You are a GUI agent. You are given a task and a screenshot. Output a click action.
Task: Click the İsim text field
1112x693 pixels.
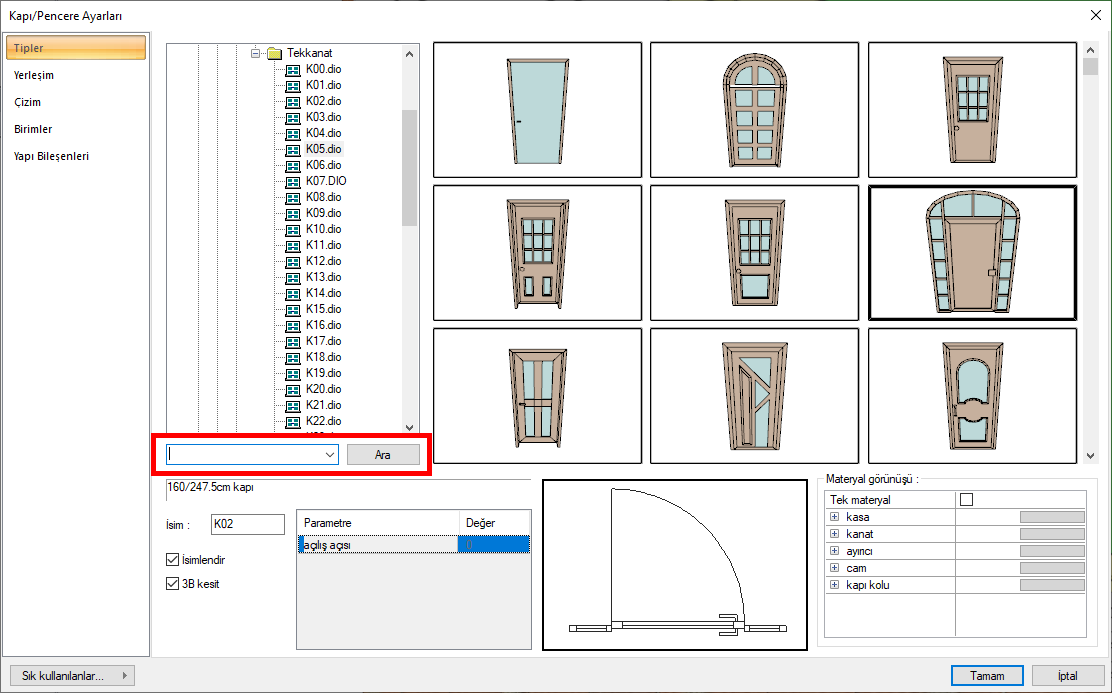[247, 523]
